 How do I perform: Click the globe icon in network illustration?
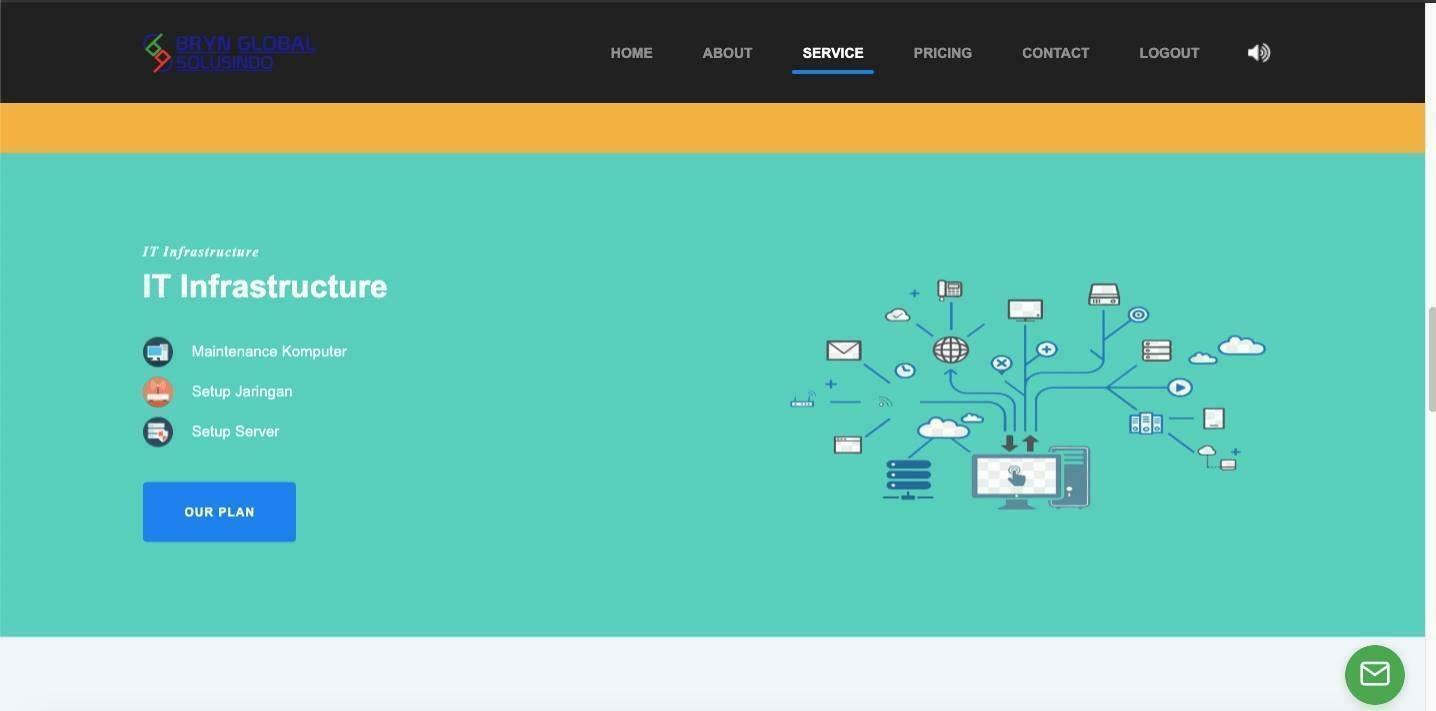(x=950, y=350)
